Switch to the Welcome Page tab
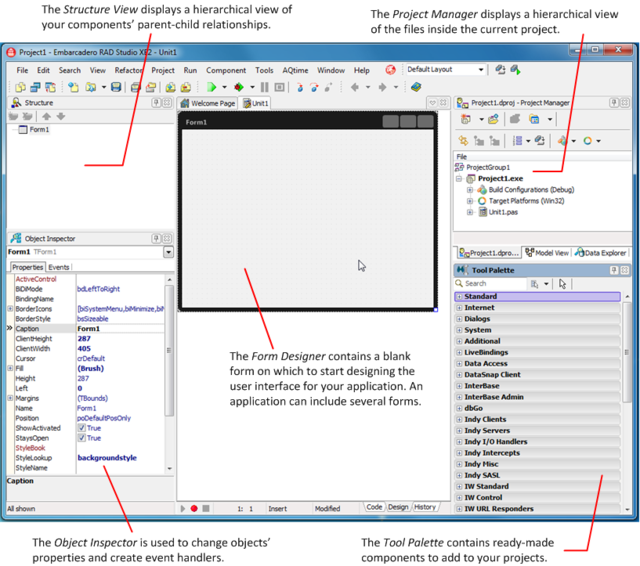640x566 pixels. click(x=209, y=103)
